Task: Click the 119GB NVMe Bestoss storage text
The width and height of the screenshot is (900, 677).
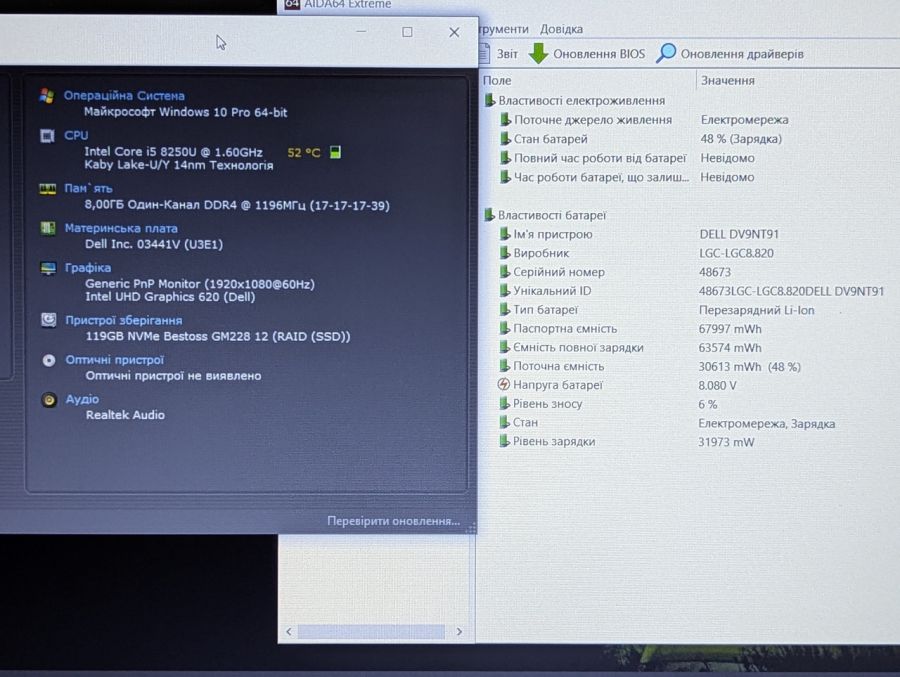Action: 218,336
